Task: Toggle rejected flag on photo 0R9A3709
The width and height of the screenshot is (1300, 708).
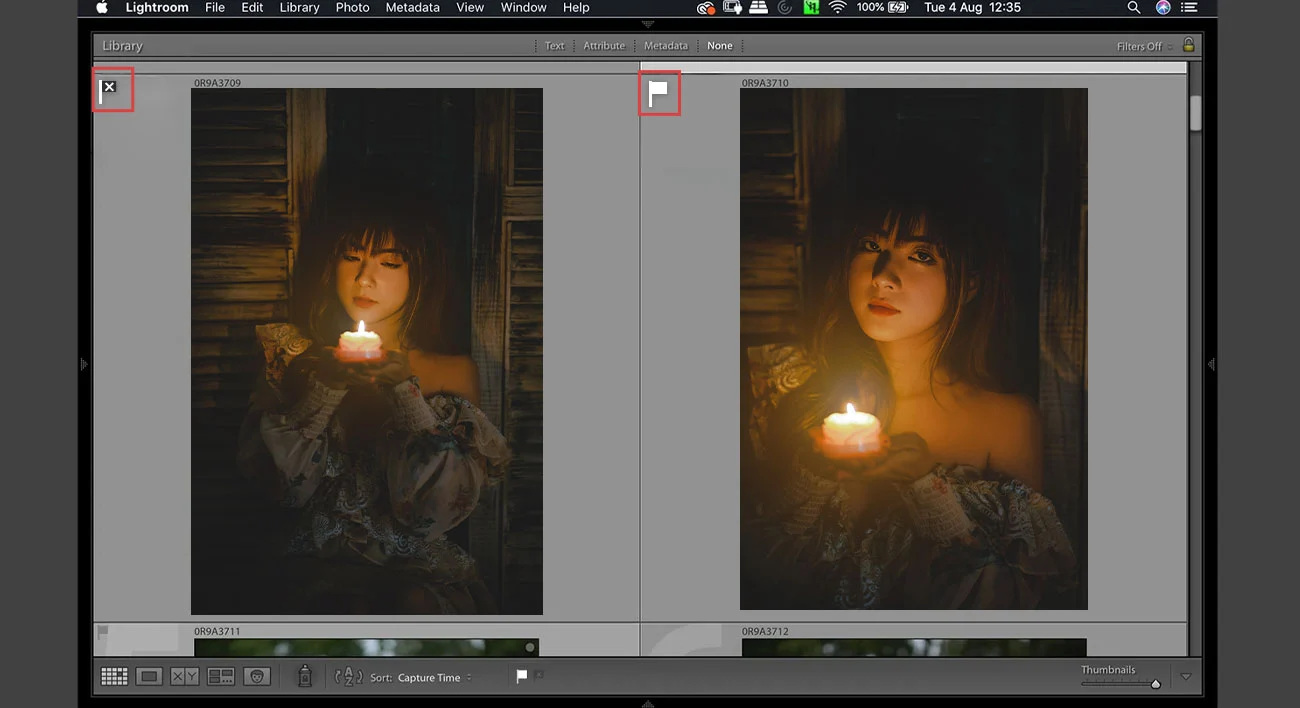Action: pos(108,91)
